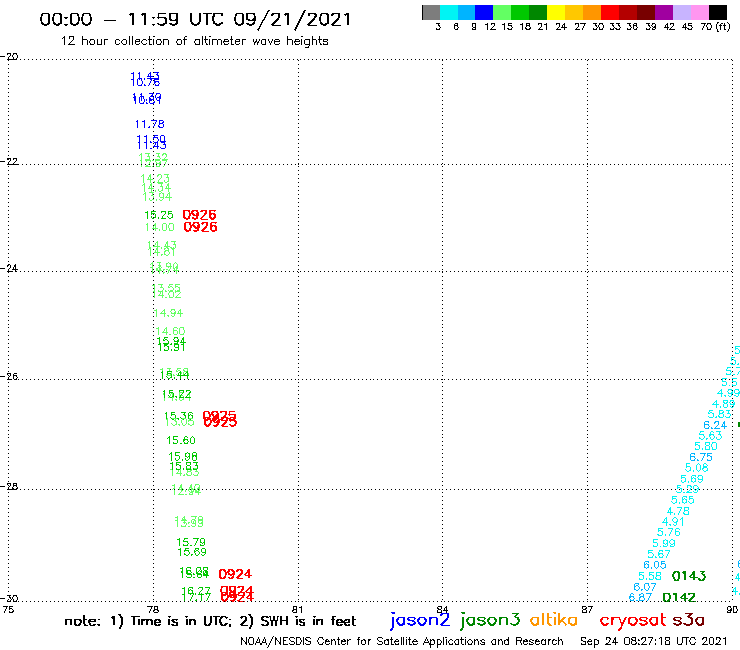Screen dimensions: 740x650
Task: Click the wave height value "15.79"
Action: pyautogui.click(x=191, y=542)
